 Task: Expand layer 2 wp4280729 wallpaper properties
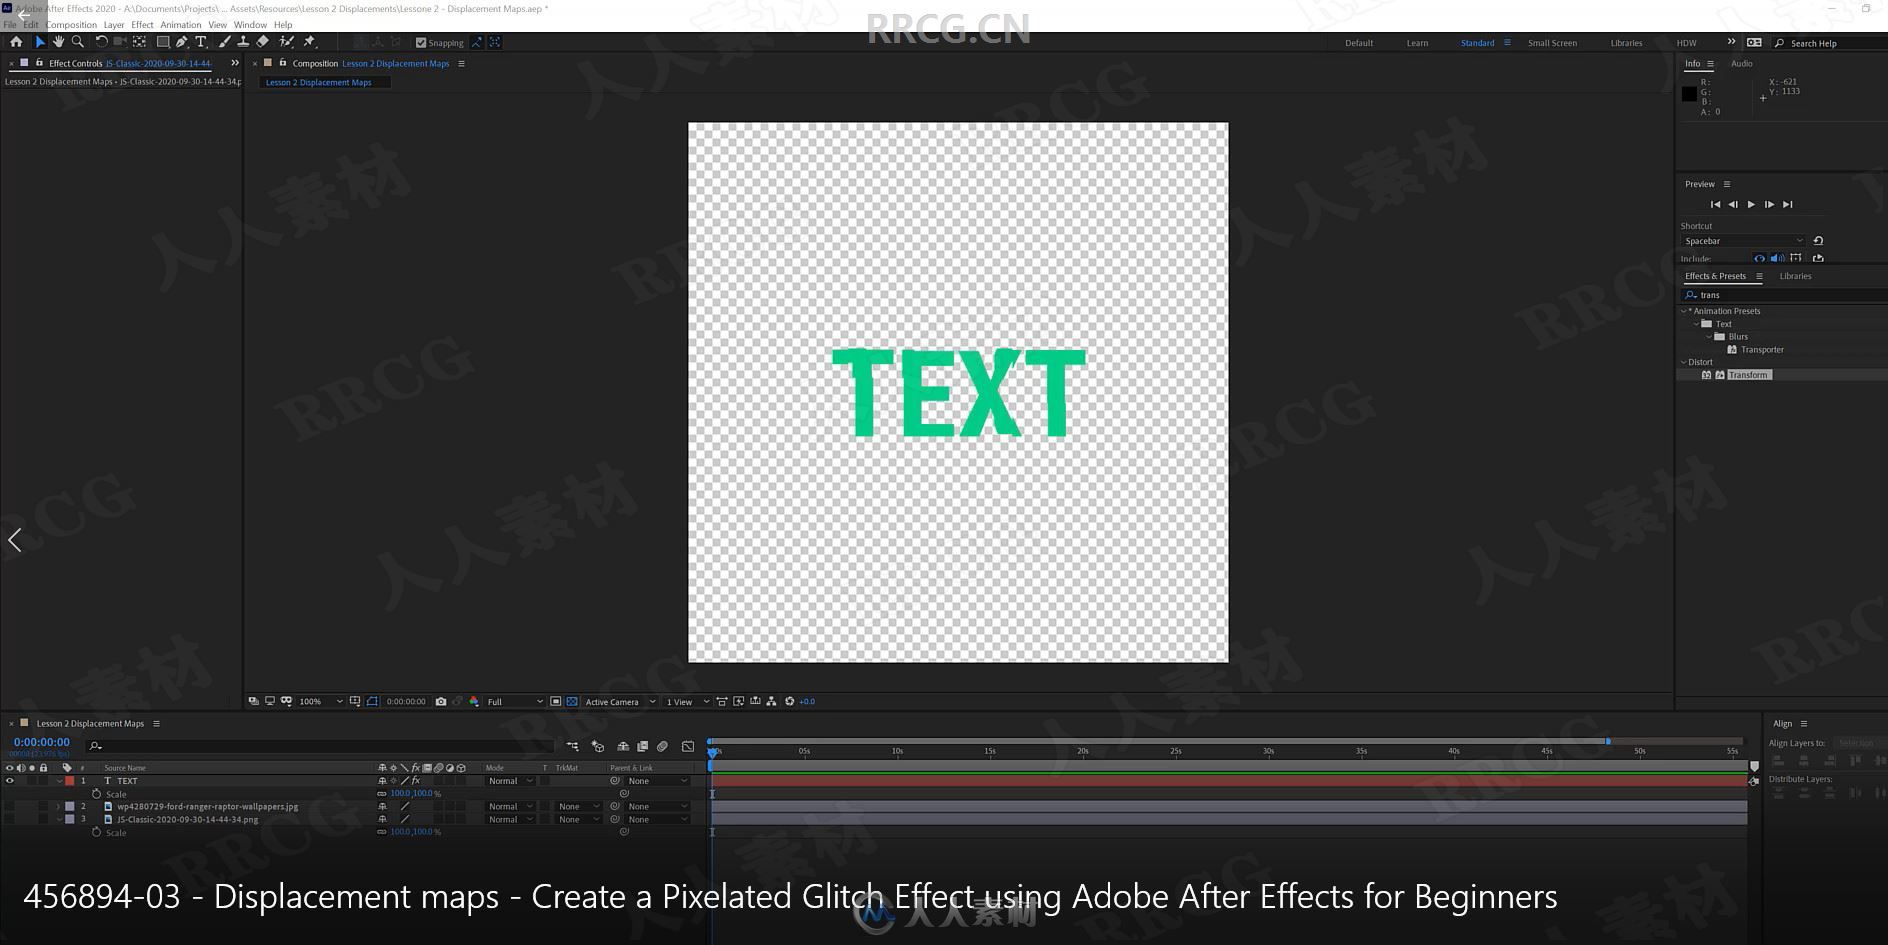pos(58,806)
